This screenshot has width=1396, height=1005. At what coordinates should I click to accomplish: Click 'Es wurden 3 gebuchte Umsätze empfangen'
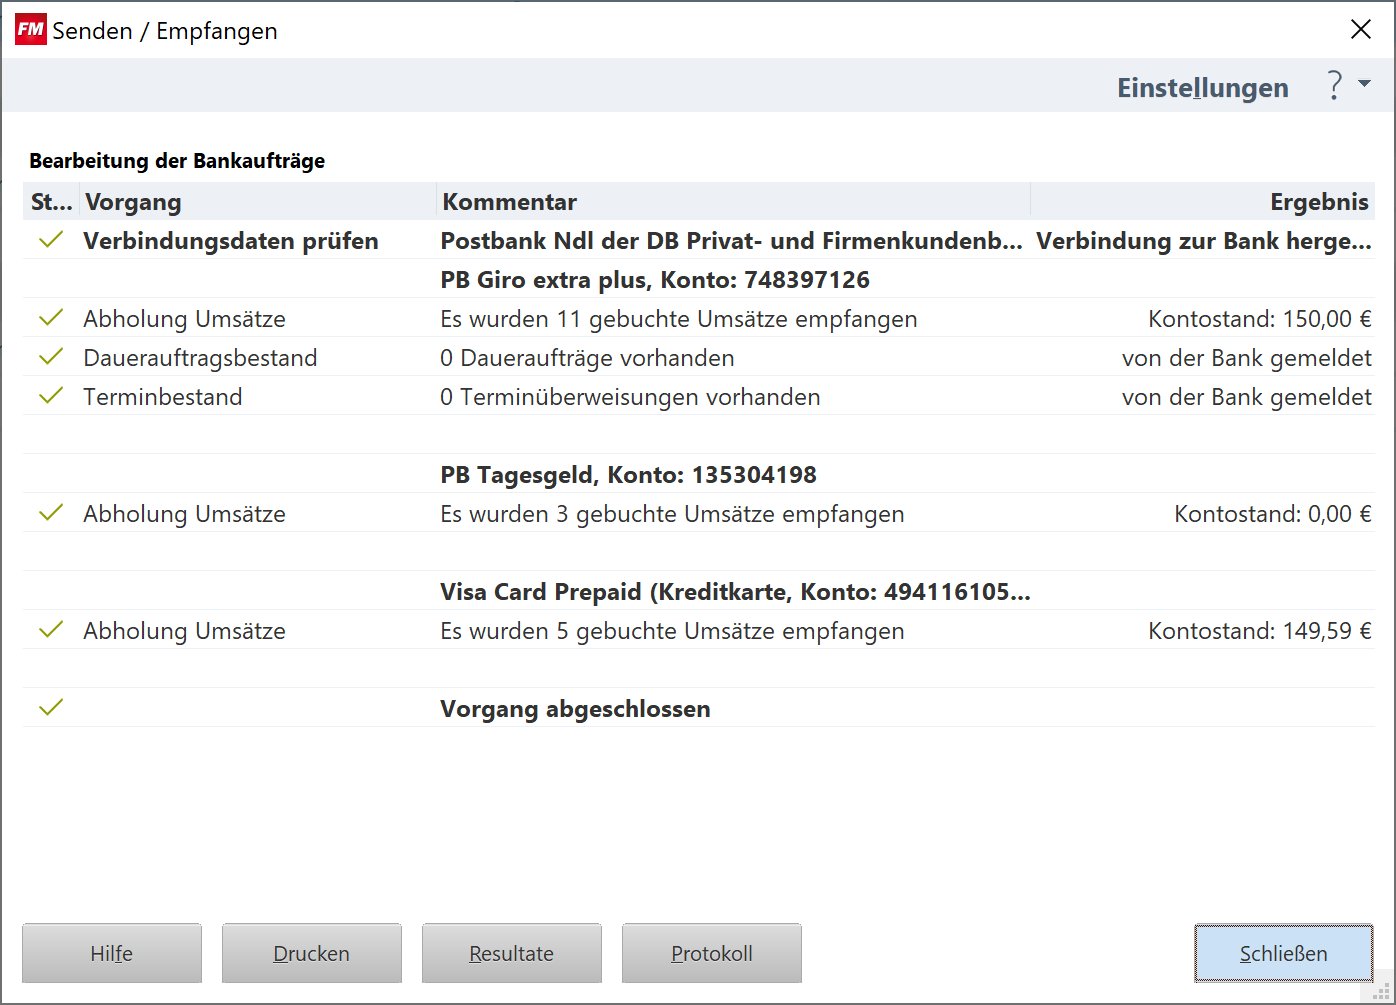coord(672,514)
